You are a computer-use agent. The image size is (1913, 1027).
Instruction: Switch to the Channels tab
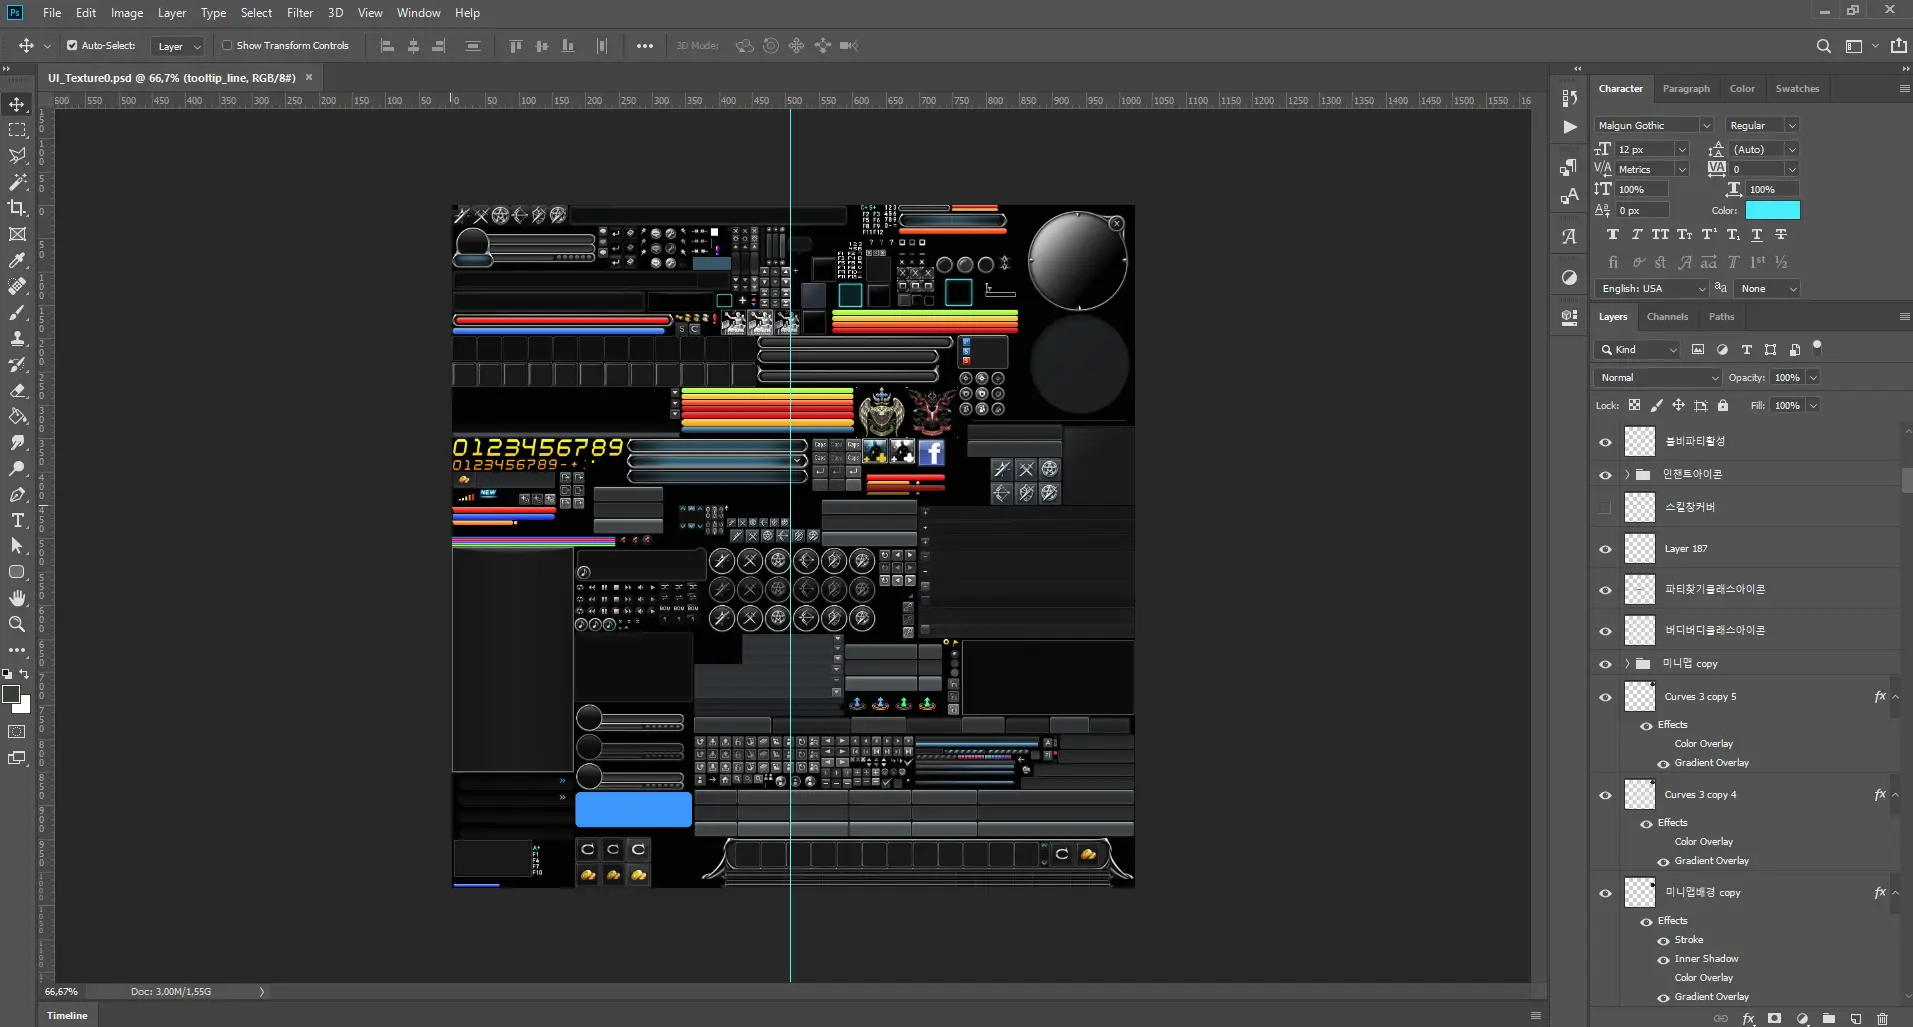pos(1667,316)
